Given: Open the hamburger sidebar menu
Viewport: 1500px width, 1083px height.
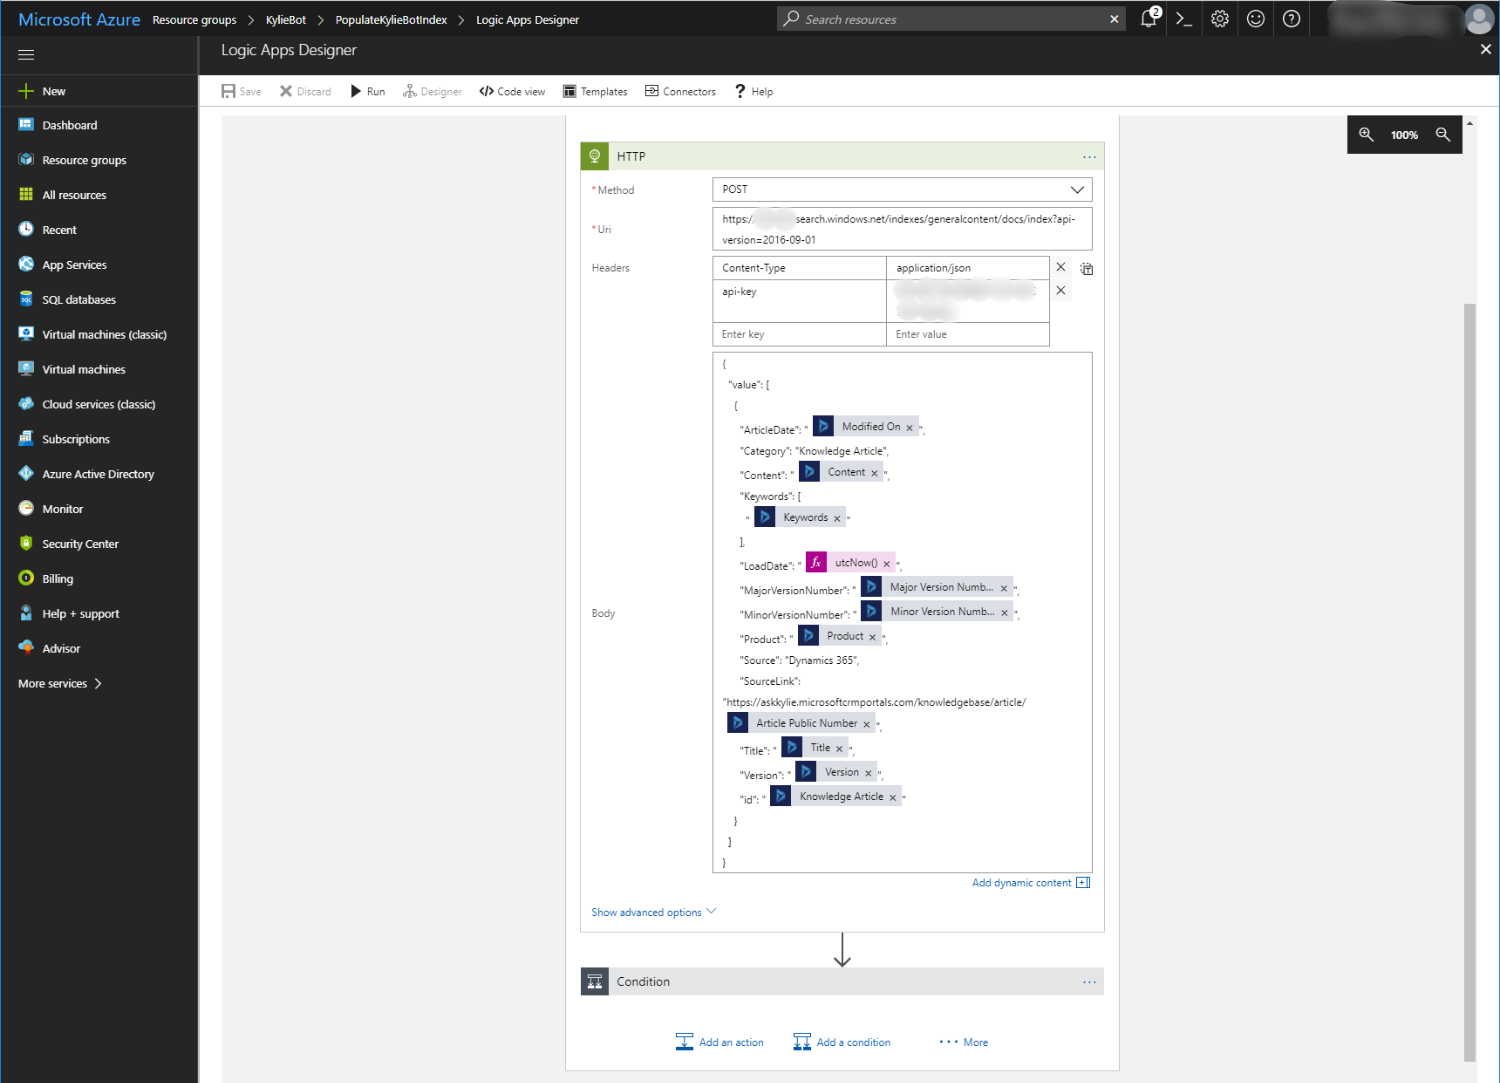Looking at the screenshot, I should pos(26,55).
